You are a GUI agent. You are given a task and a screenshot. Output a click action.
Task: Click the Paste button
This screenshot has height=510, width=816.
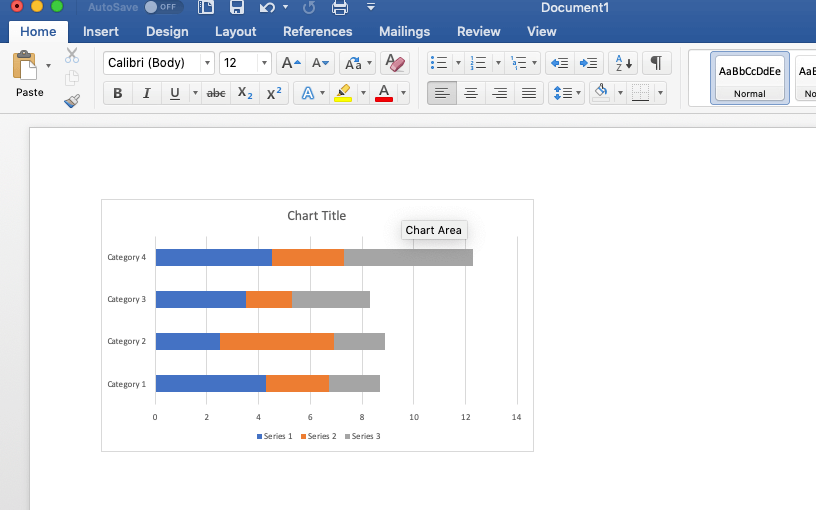click(29, 75)
